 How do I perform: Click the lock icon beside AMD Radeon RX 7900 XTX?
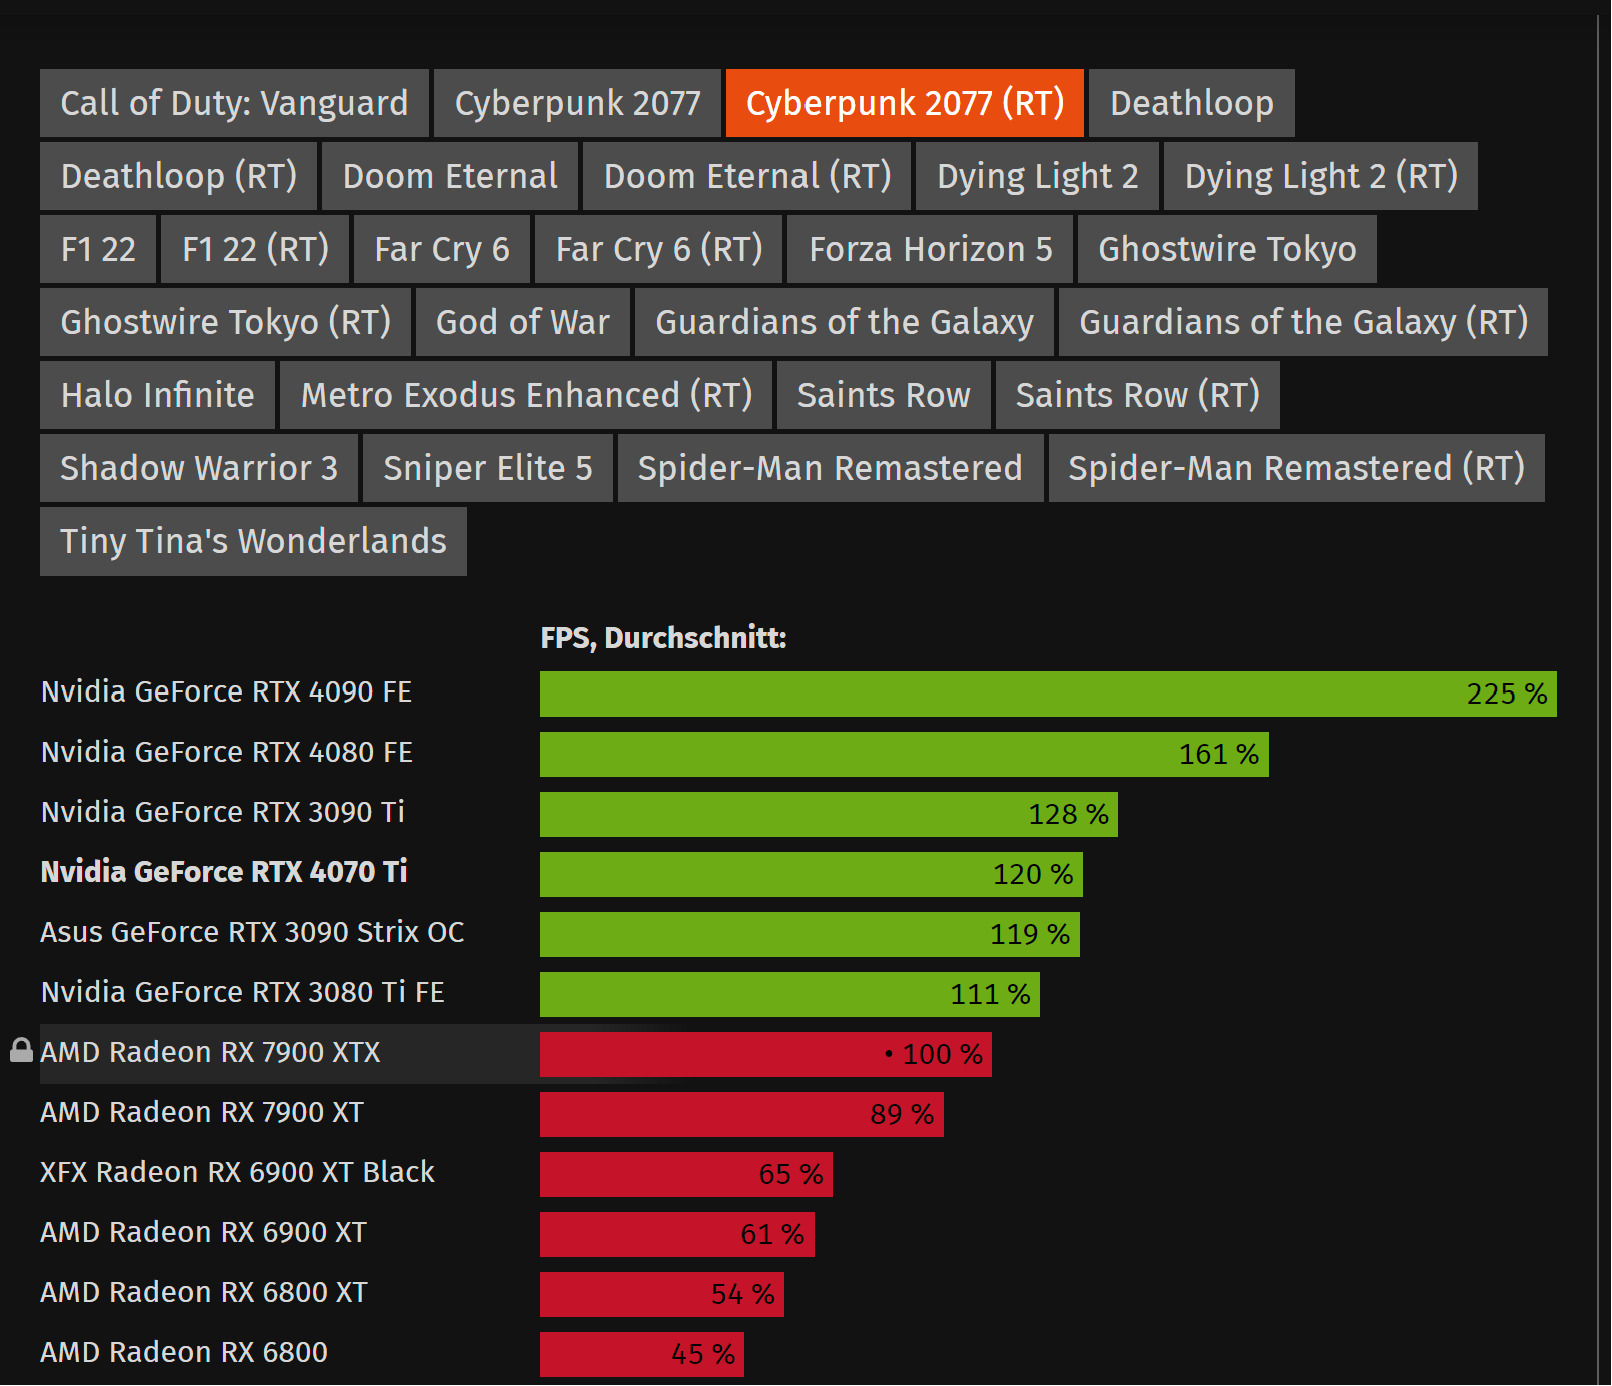(x=21, y=1050)
